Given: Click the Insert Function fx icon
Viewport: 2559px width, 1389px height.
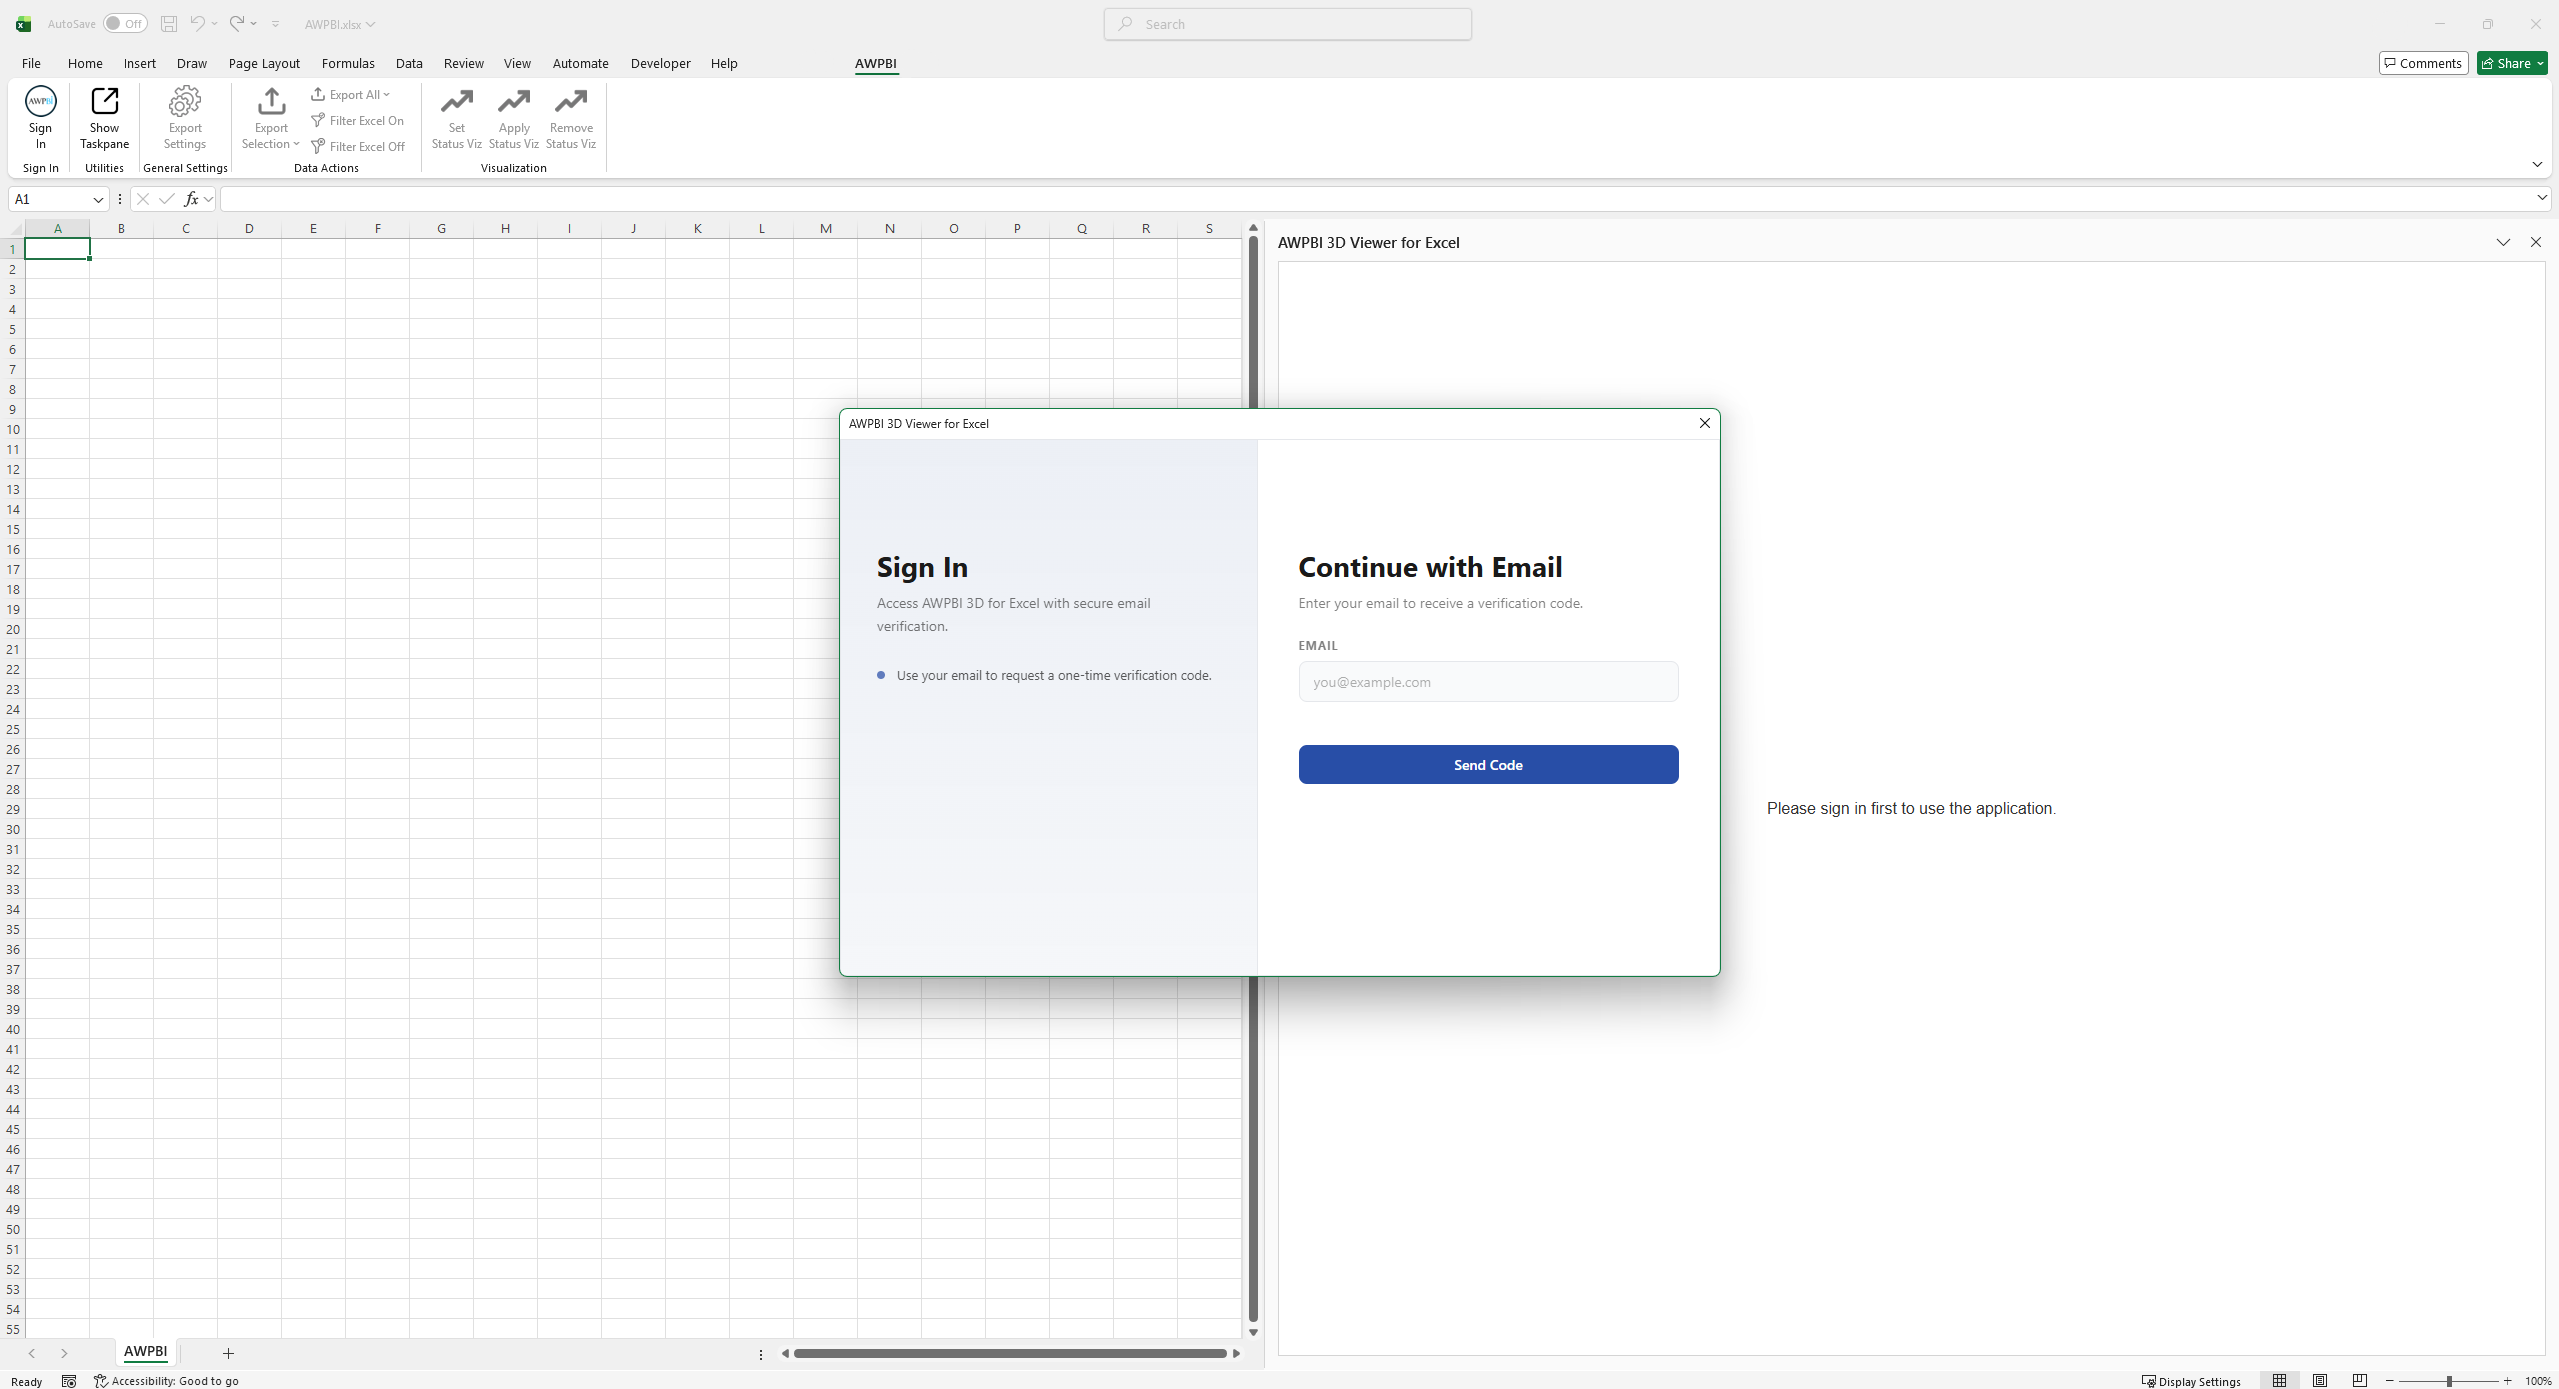Looking at the screenshot, I should [191, 199].
